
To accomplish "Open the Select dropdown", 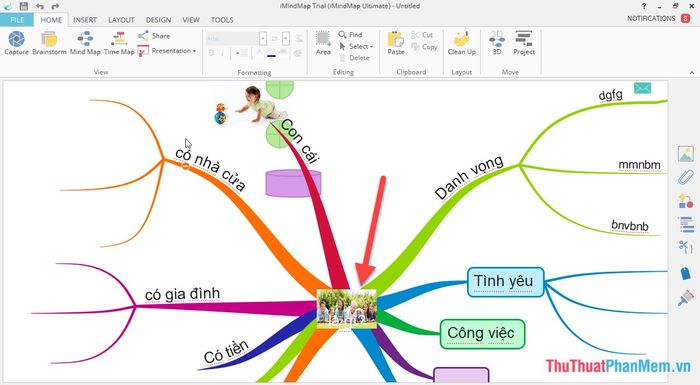I will click(356, 46).
